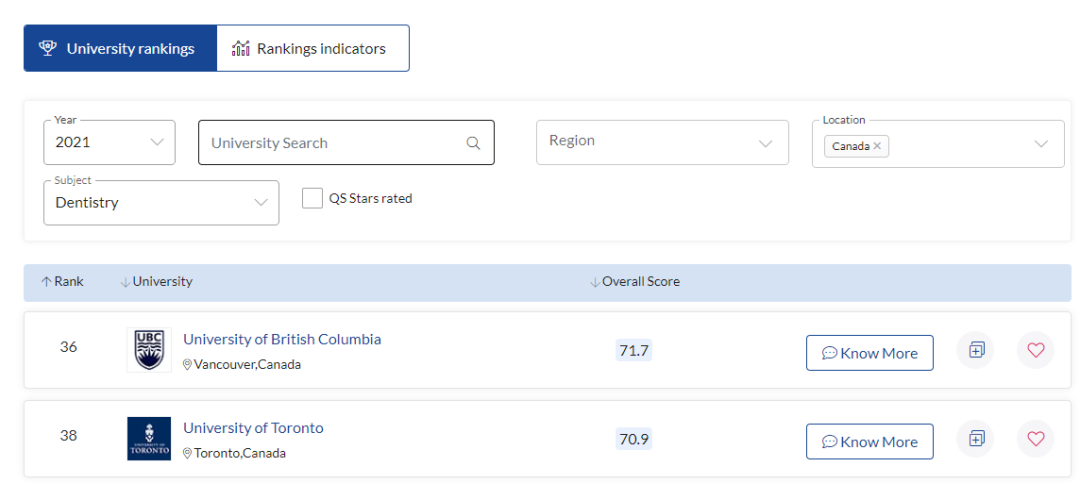
Task: Favorite University of Toronto with heart
Action: click(1035, 438)
